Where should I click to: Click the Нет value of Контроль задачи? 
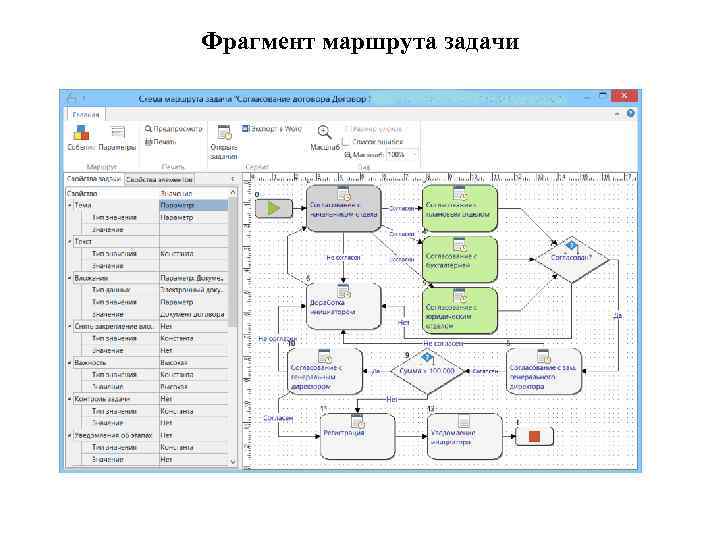tap(193, 399)
